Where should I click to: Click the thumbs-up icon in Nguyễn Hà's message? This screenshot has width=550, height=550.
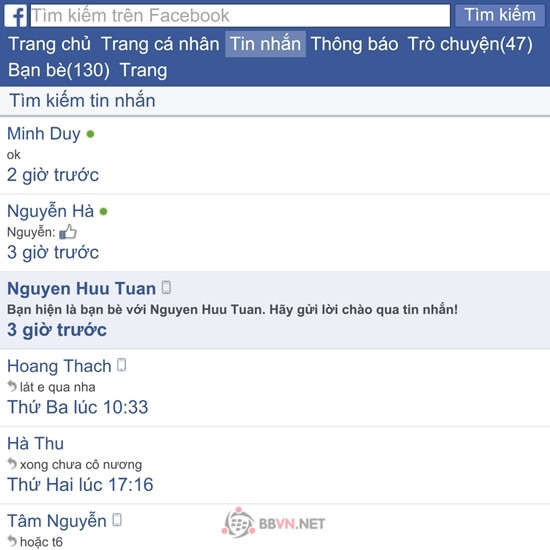[x=68, y=232]
